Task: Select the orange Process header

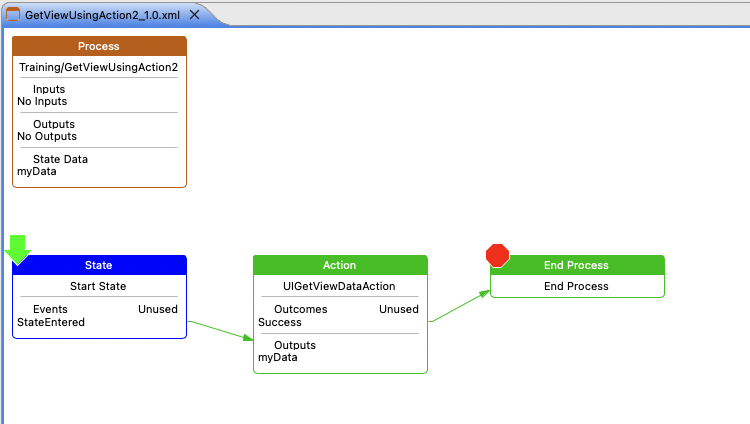Action: tap(98, 46)
